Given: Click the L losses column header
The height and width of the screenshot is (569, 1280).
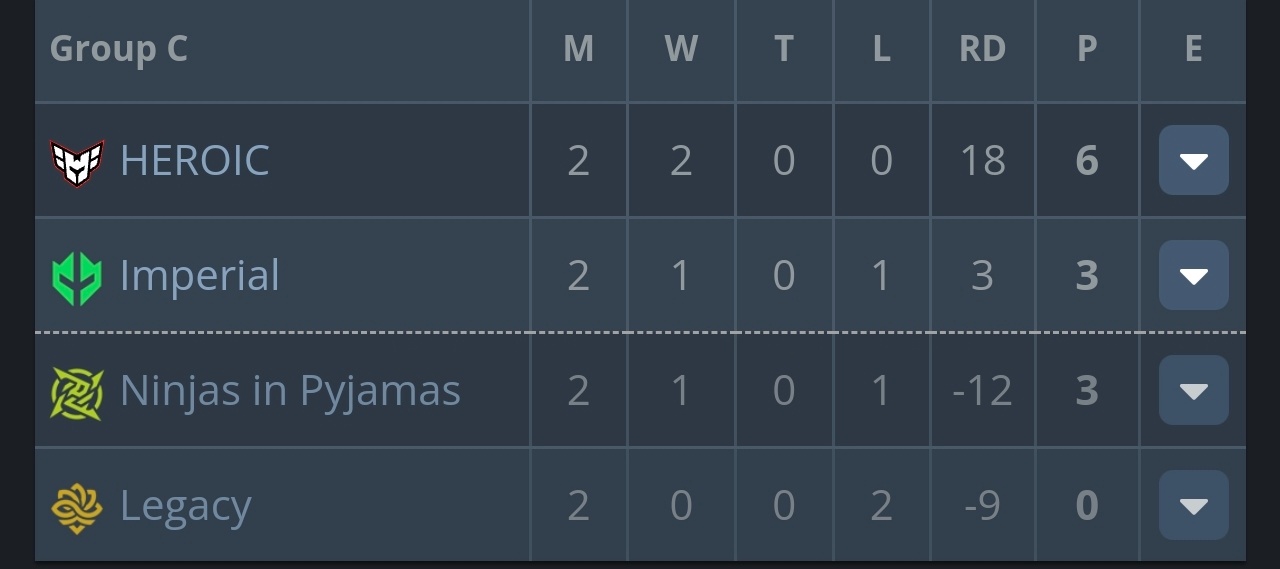Looking at the screenshot, I should coord(881,49).
